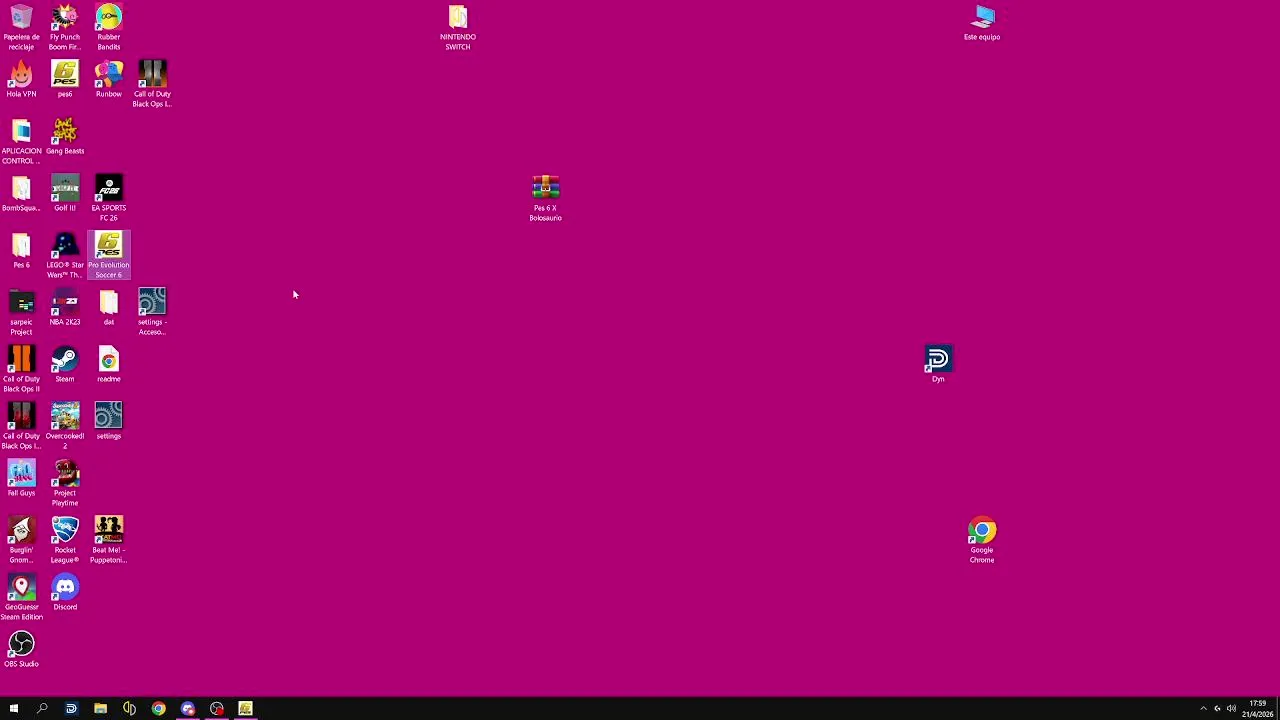
Task: Open the sarpeic Project icon
Action: 21,312
